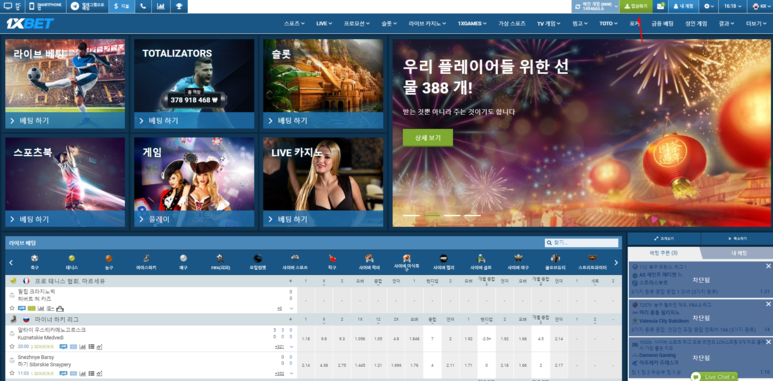
Task: Expand Kuznetskie Medvedi markets chevron
Action: 291,346
